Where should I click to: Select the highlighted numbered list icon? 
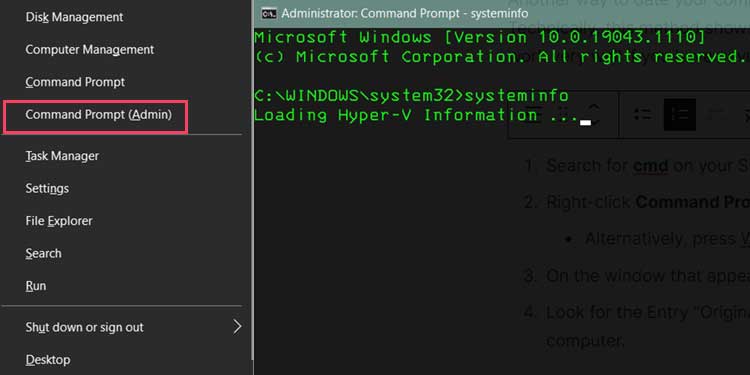[x=679, y=114]
